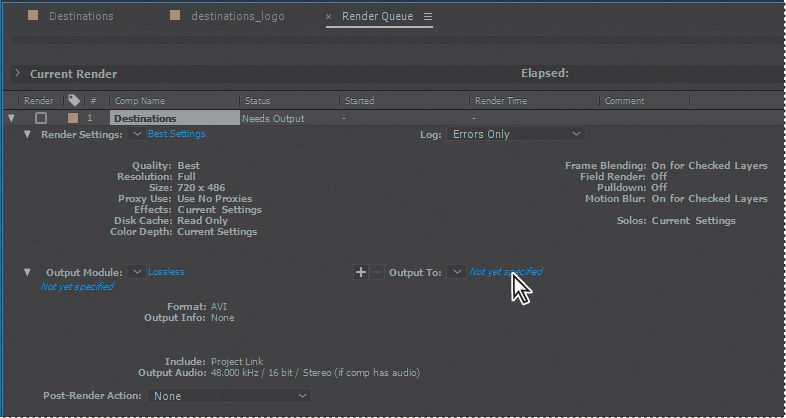This screenshot has height=418, width=786.
Task: Click the Proxy Use value Use No Proxies
Action: pyautogui.click(x=215, y=198)
